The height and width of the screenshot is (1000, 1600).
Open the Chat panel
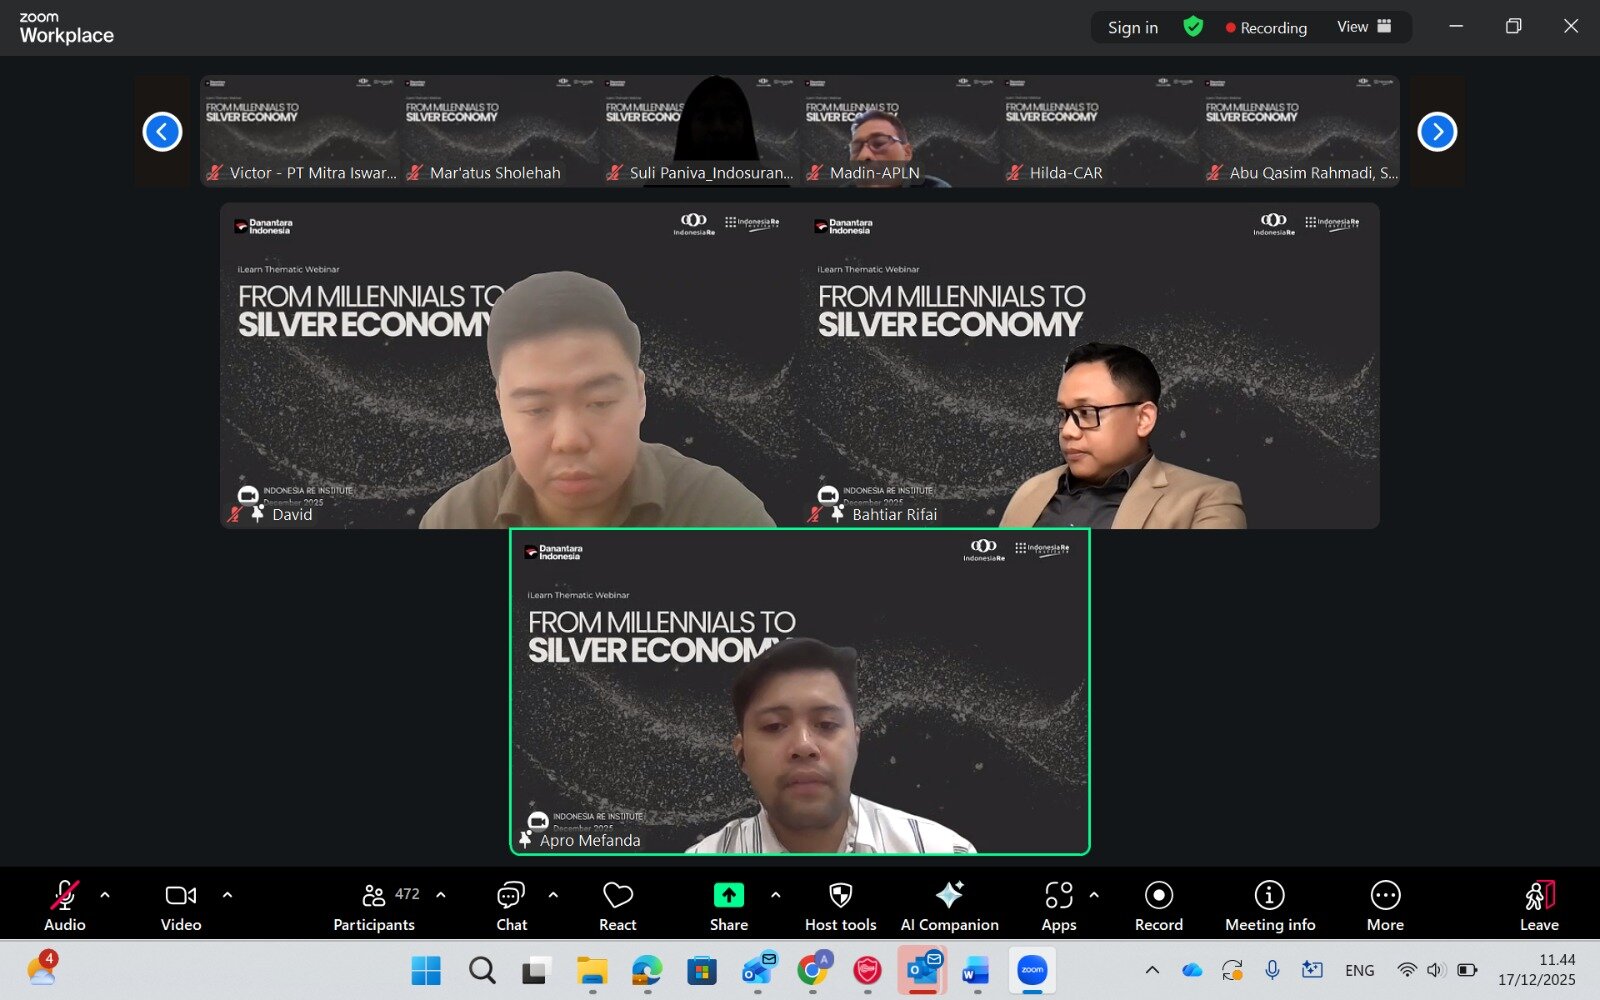coord(511,905)
